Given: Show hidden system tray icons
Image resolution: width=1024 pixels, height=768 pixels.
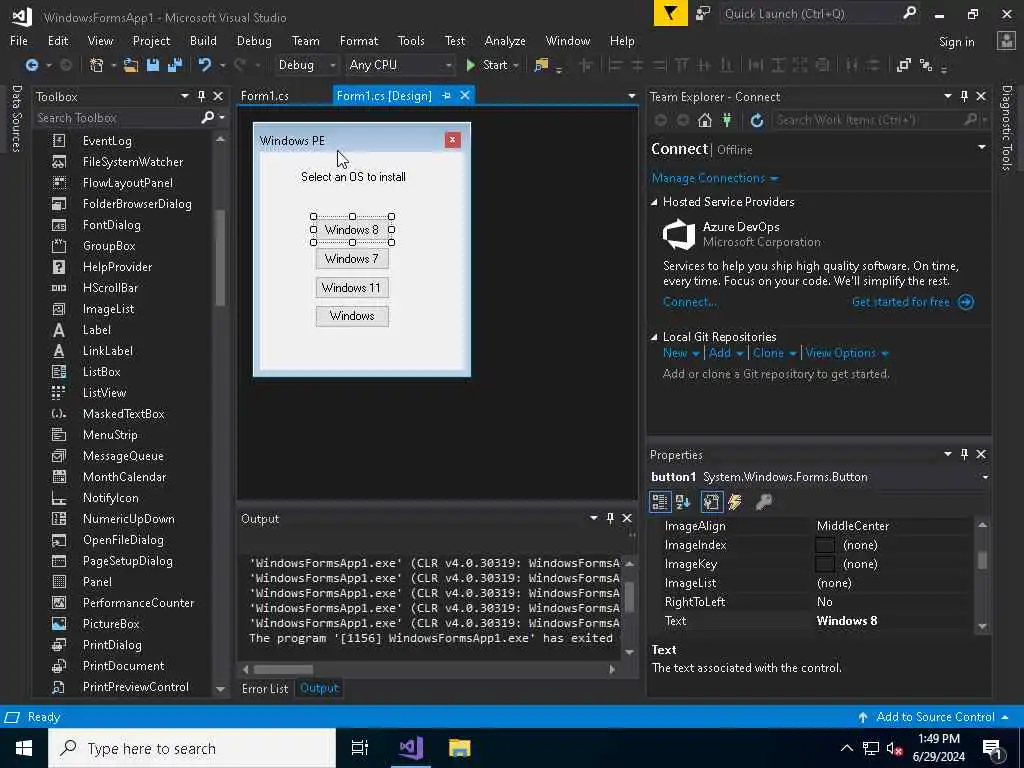Looking at the screenshot, I should click(846, 748).
